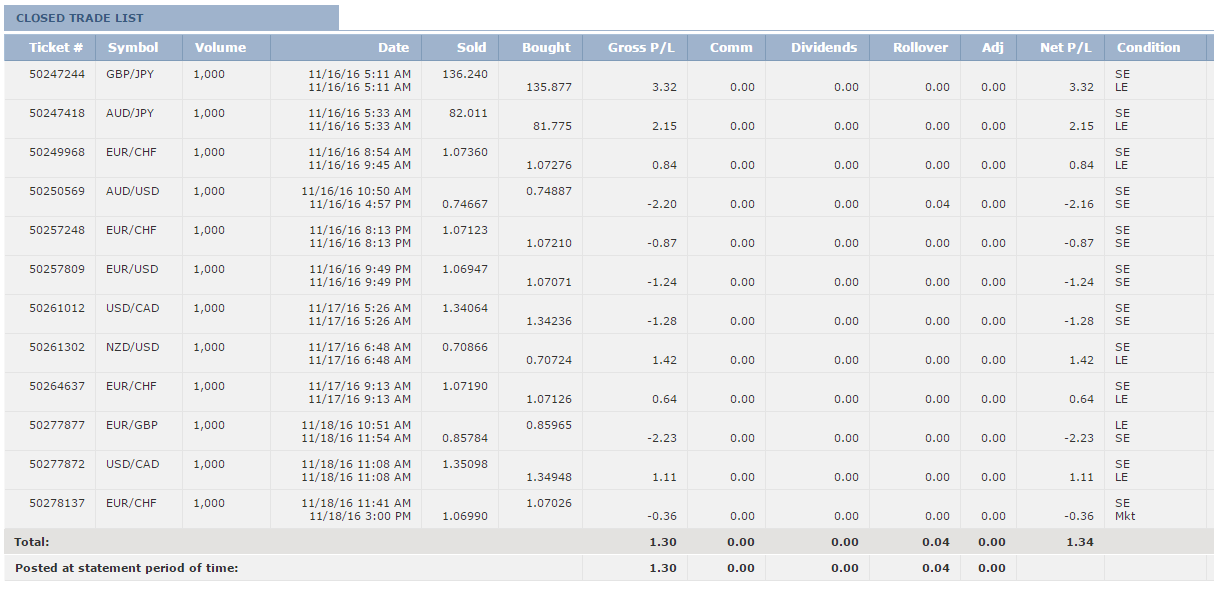Click date 11/16/16 4:57 PM
This screenshot has height=596, width=1214.
point(359,204)
